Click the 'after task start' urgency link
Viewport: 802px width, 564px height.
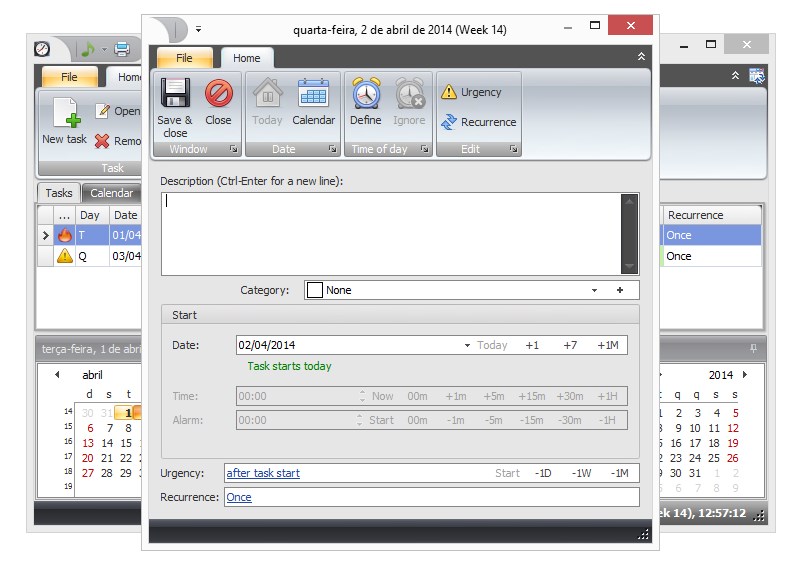[263, 473]
